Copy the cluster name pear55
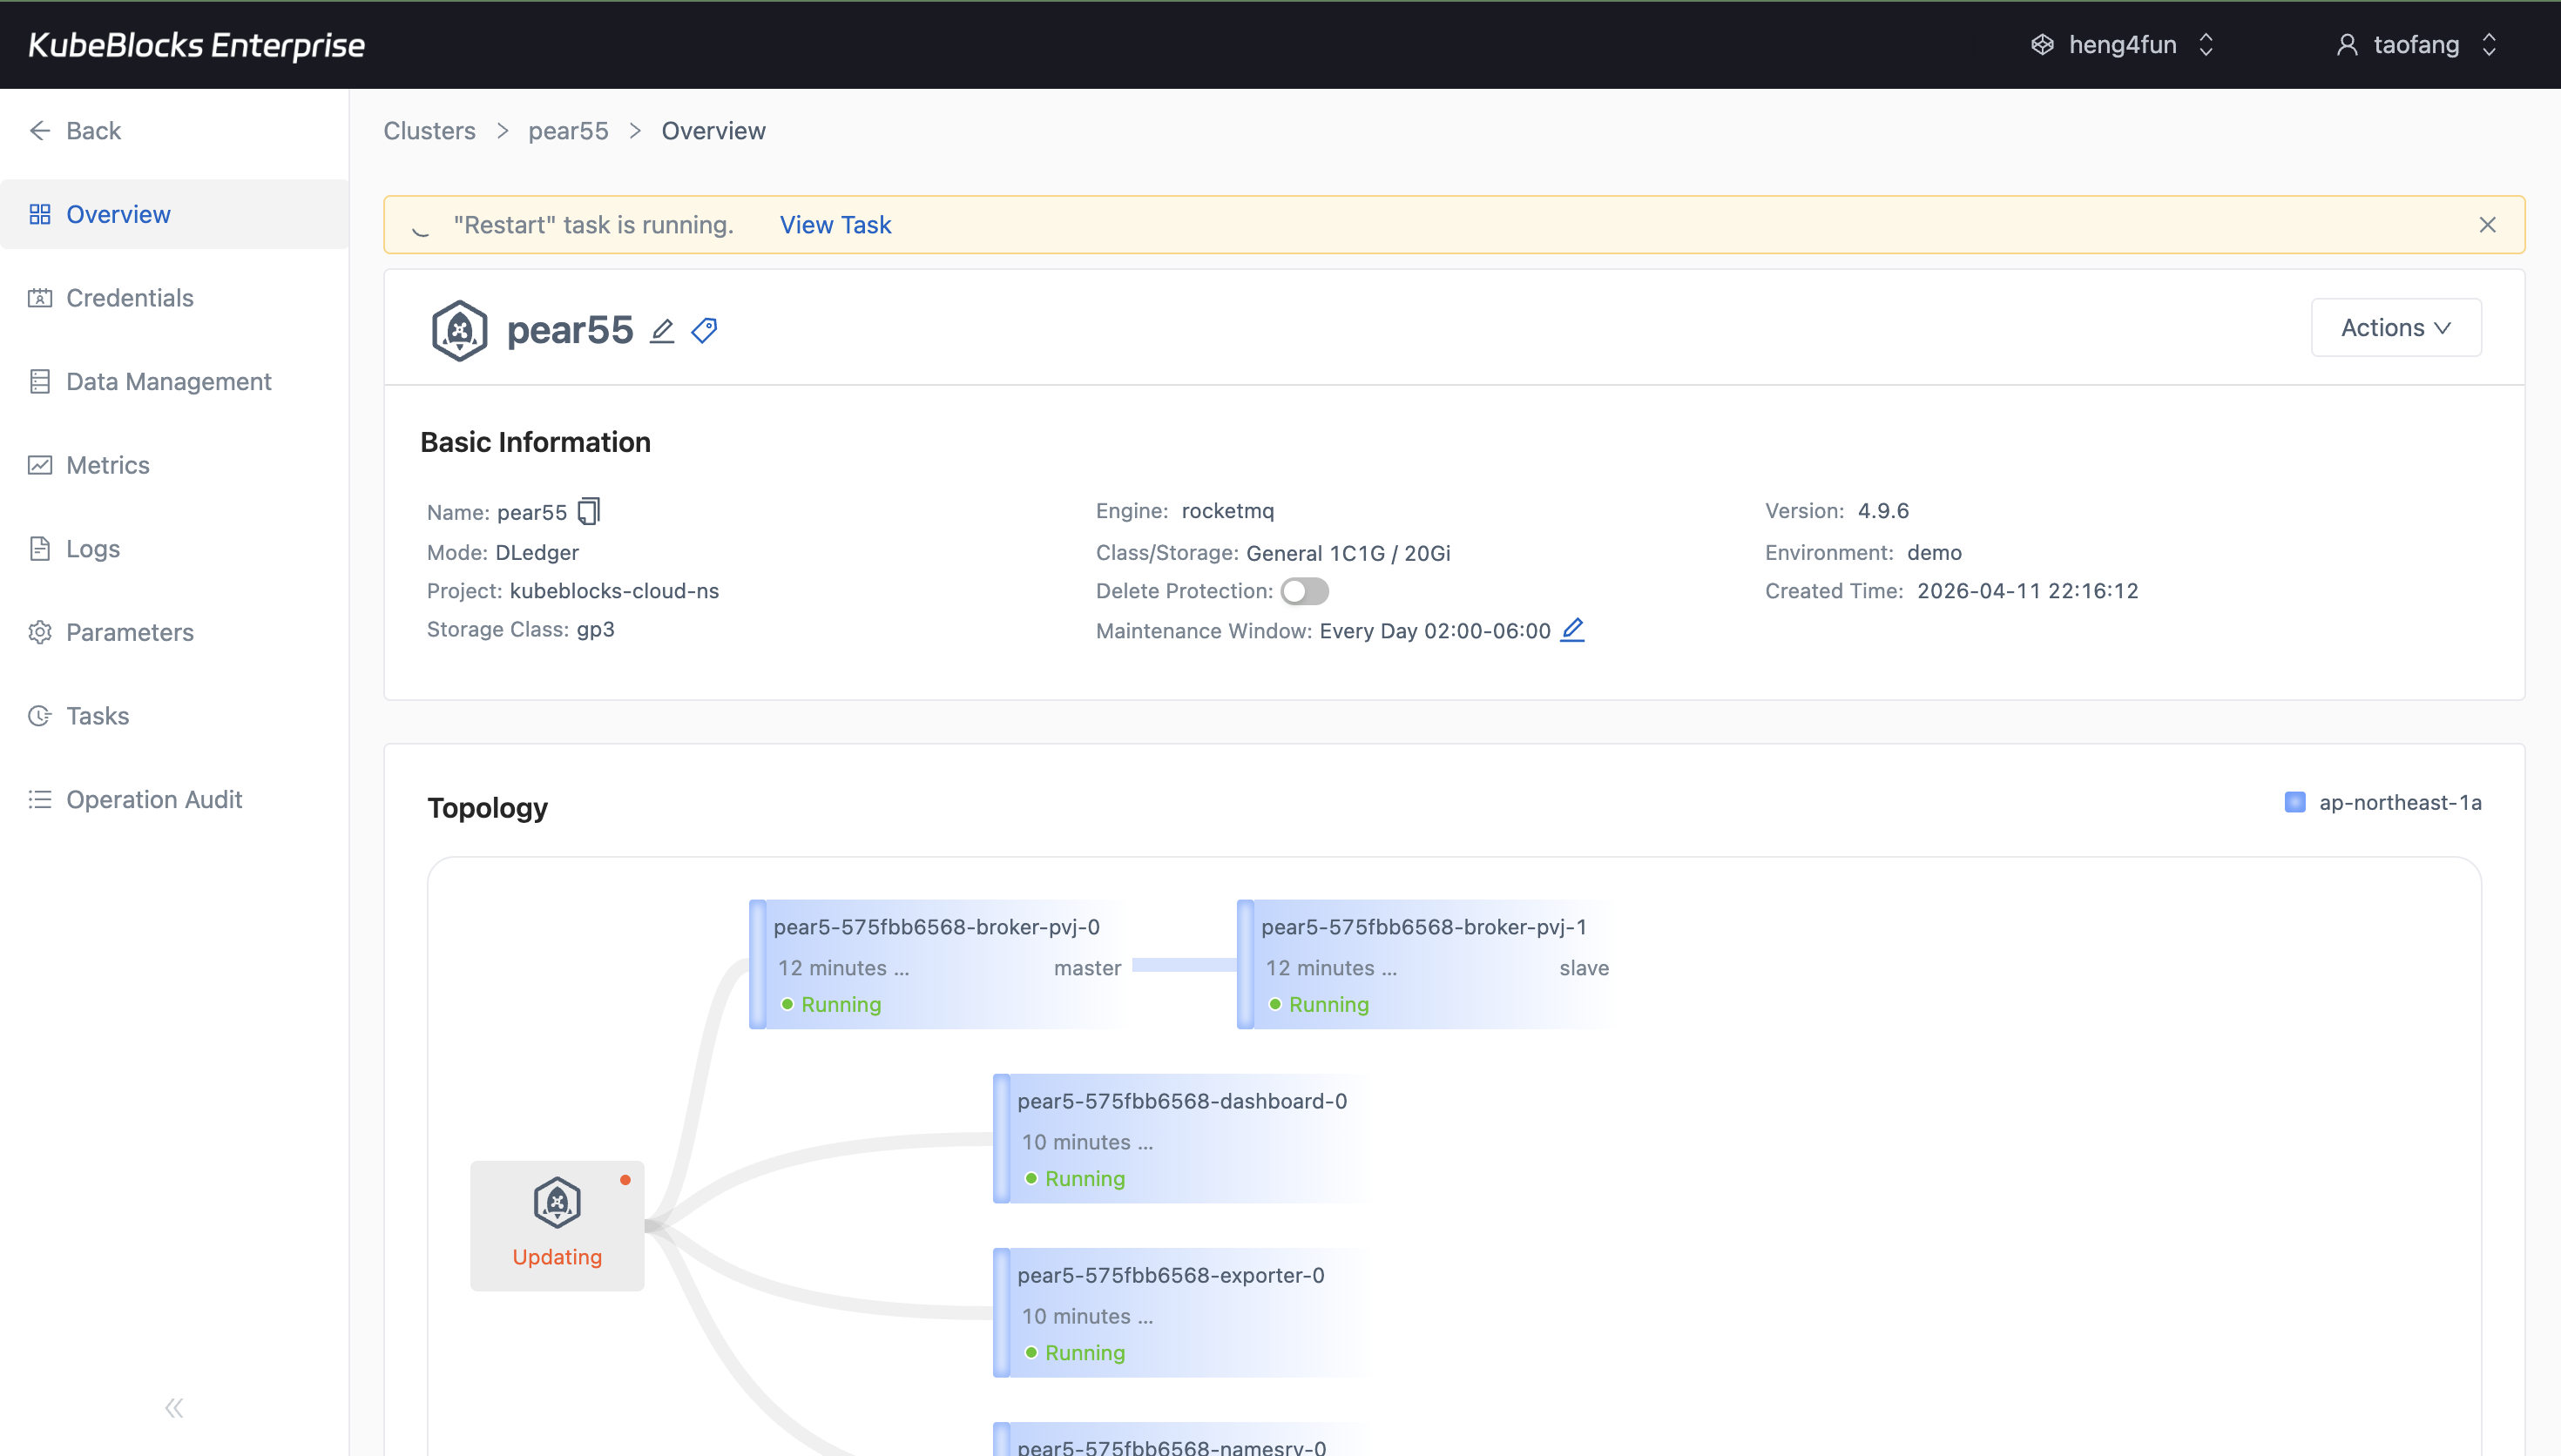Viewport: 2561px width, 1456px height. coord(589,510)
